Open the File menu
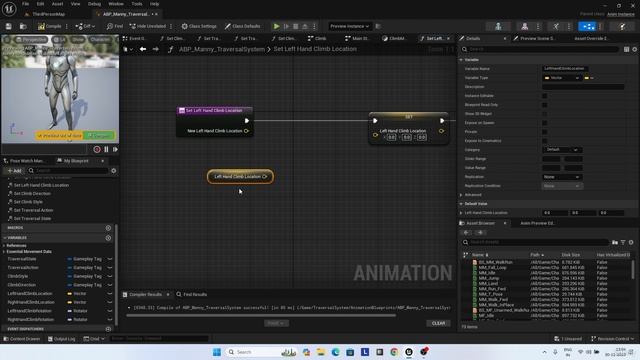The width and height of the screenshot is (640, 360). [x=25, y=4]
